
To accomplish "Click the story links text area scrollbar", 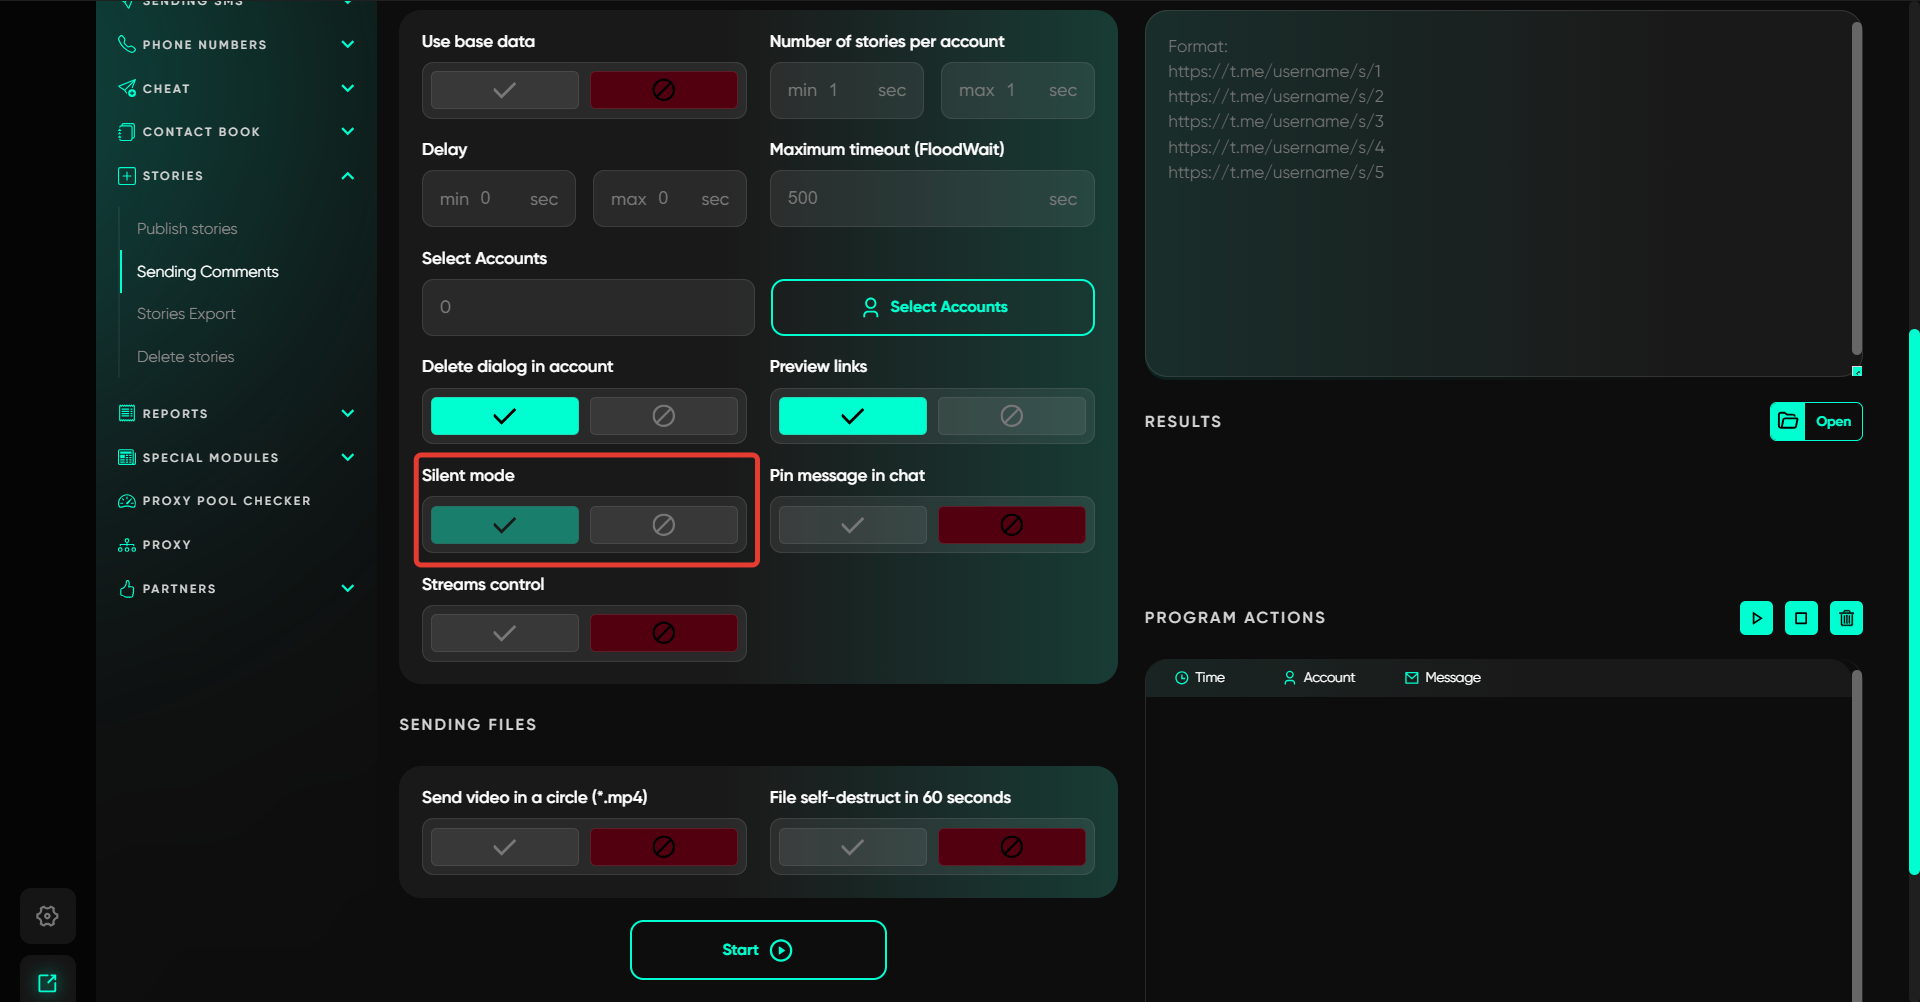I will (1856, 190).
